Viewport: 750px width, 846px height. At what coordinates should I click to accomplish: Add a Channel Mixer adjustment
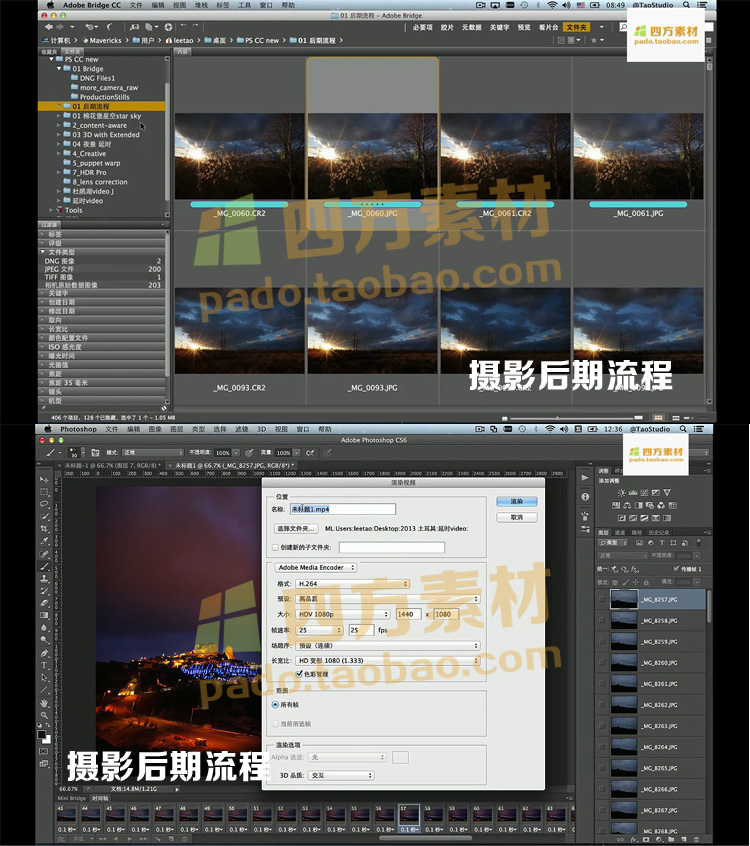point(661,506)
